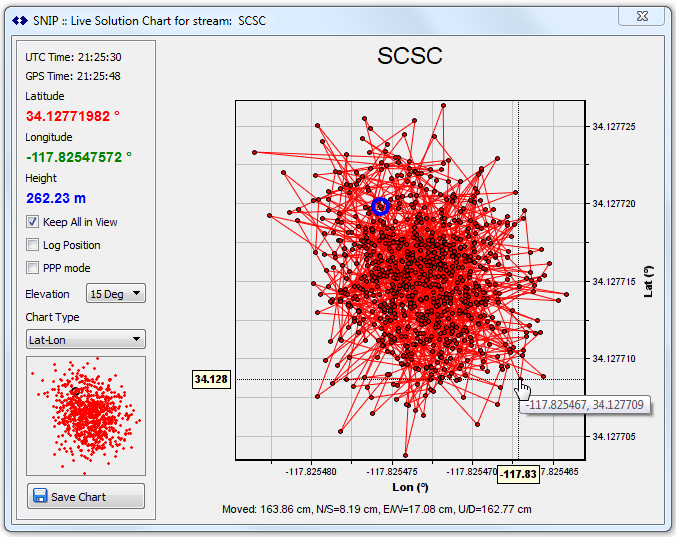Viewport: 676px width, 537px height.
Task: Expand the Chart Type Lat-Lon dropdown
Action: coord(86,339)
